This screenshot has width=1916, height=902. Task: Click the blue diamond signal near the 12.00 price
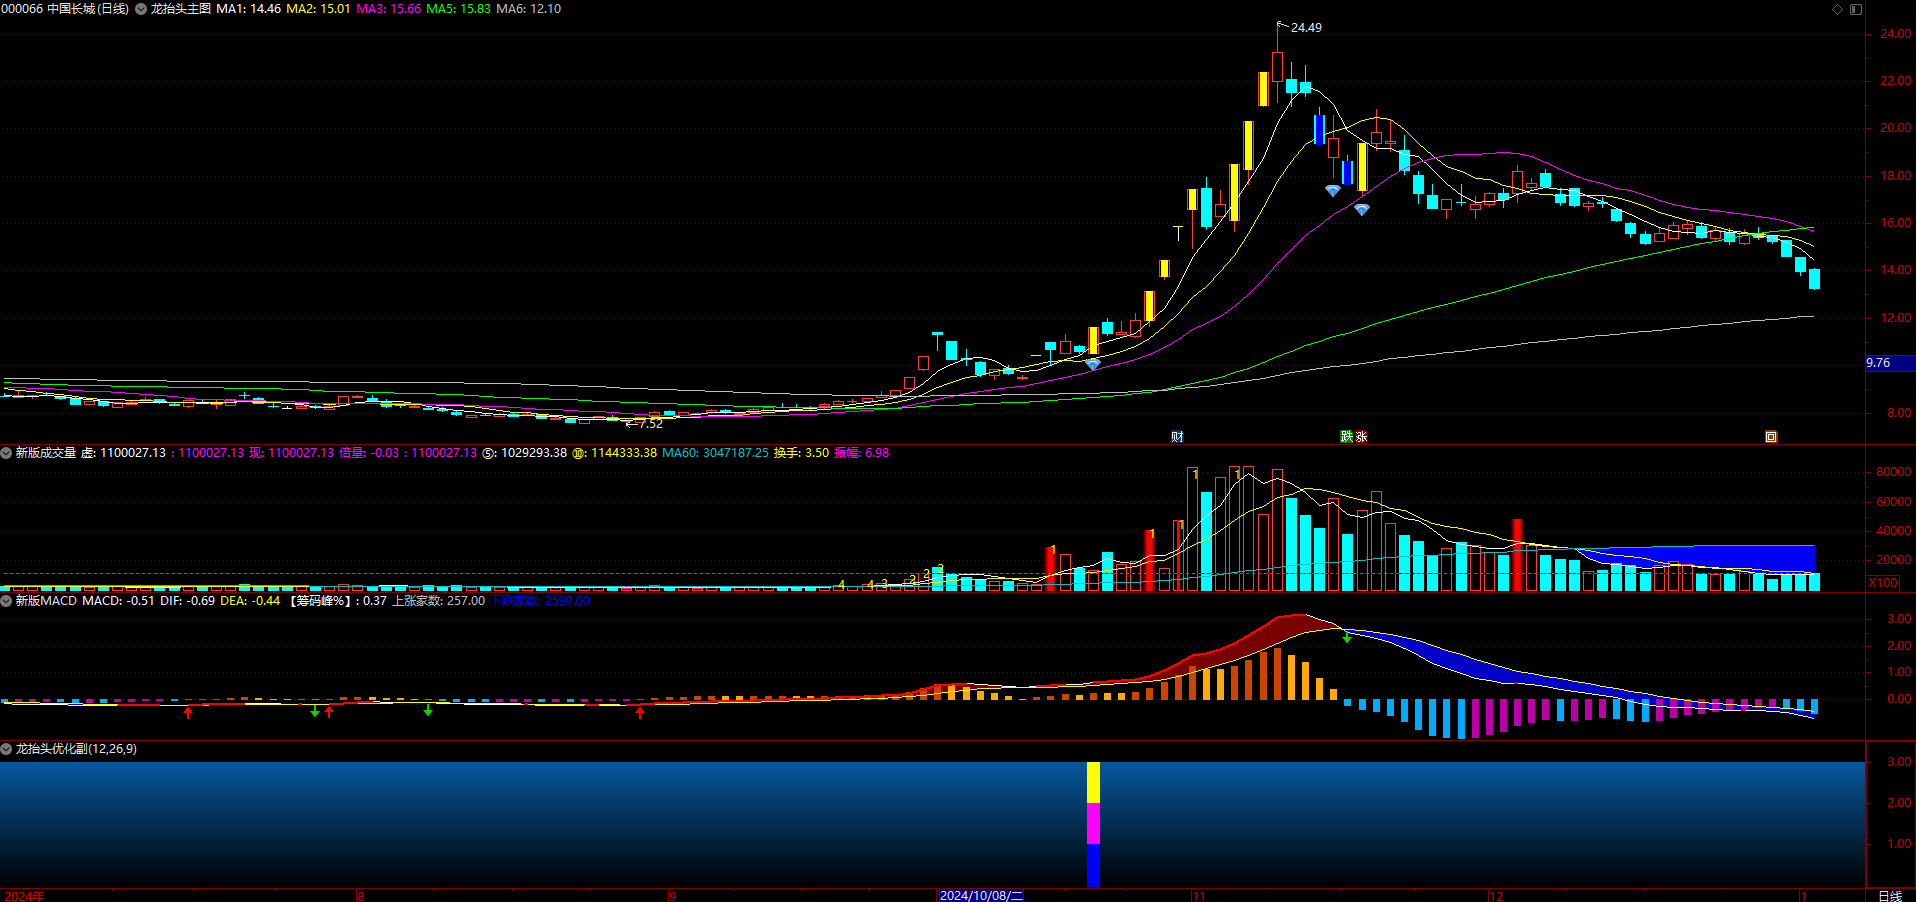1093,364
